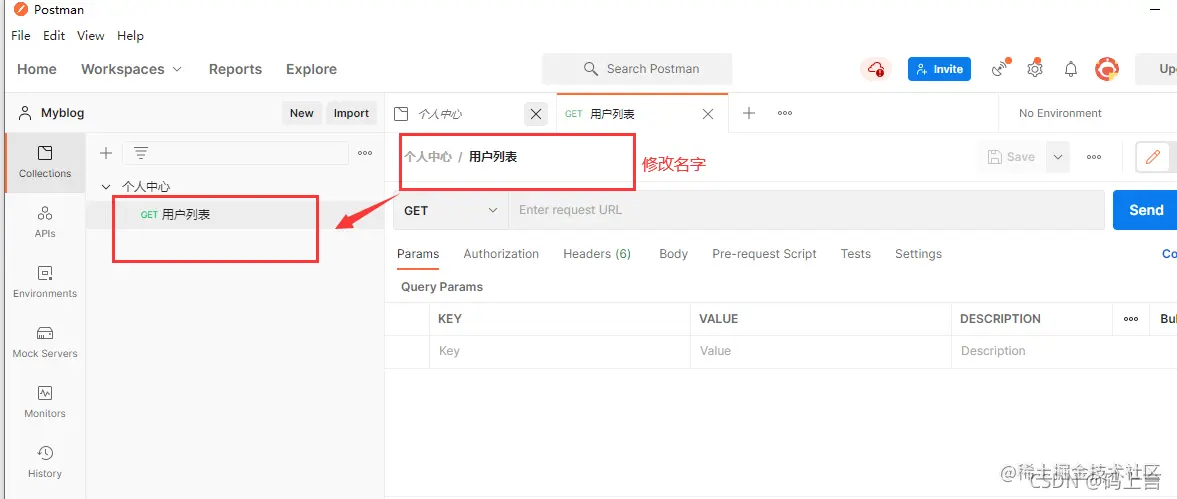Viewport: 1177px width, 499px height.
Task: Open the Environments sidebar panel
Action: click(45, 282)
